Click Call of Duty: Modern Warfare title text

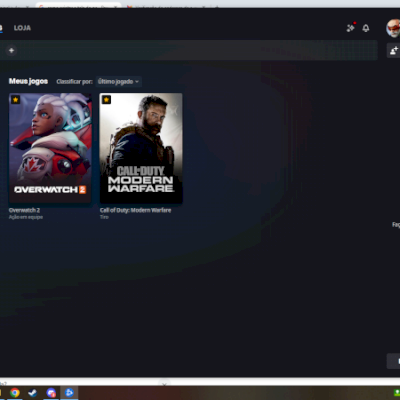(x=135, y=210)
